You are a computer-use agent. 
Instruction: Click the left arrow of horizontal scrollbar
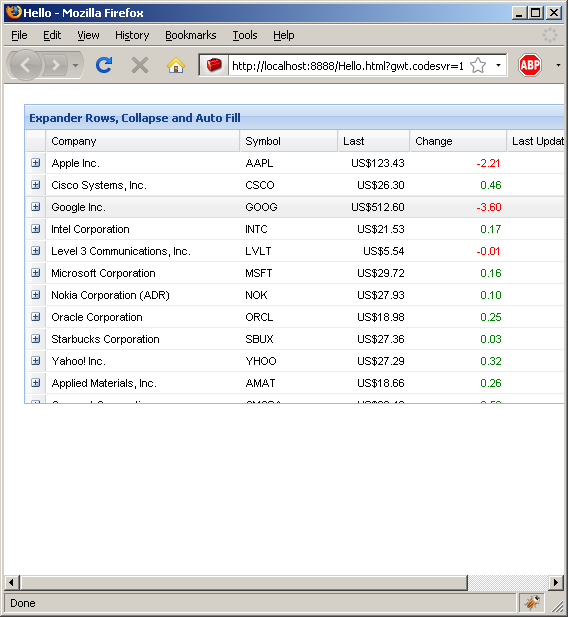(x=11, y=582)
